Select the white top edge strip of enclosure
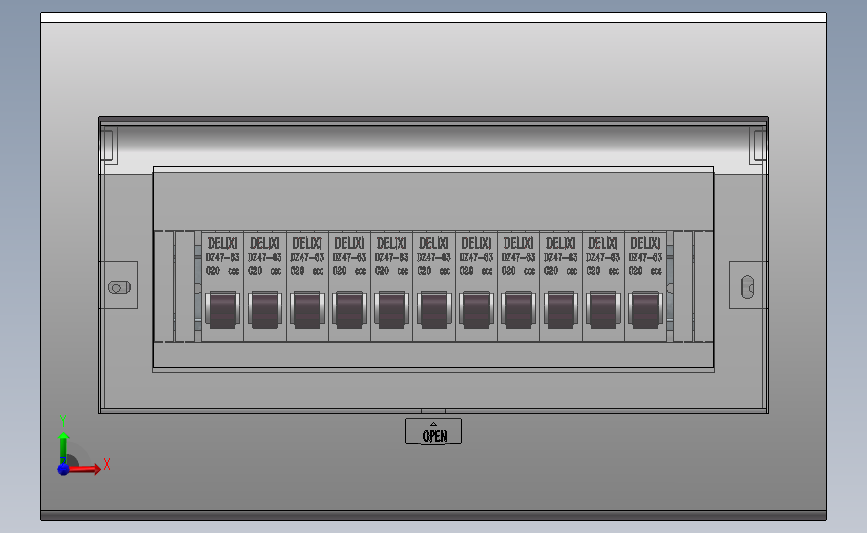The height and width of the screenshot is (533, 867). [x=434, y=18]
